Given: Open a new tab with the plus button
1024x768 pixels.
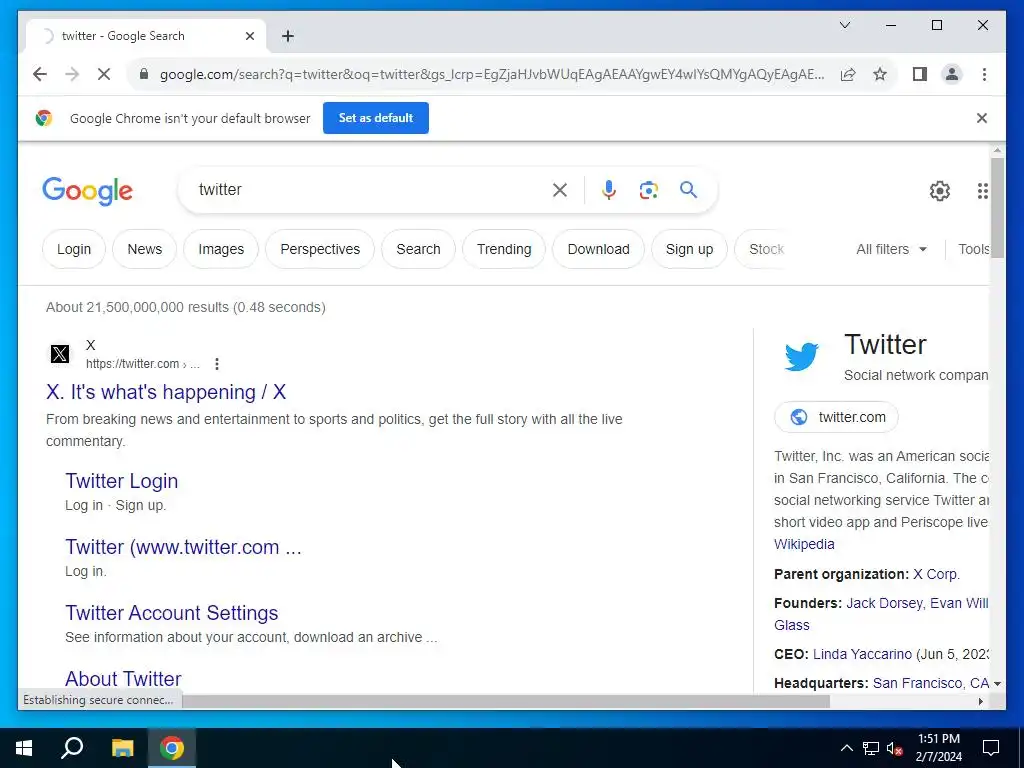Looking at the screenshot, I should (288, 37).
